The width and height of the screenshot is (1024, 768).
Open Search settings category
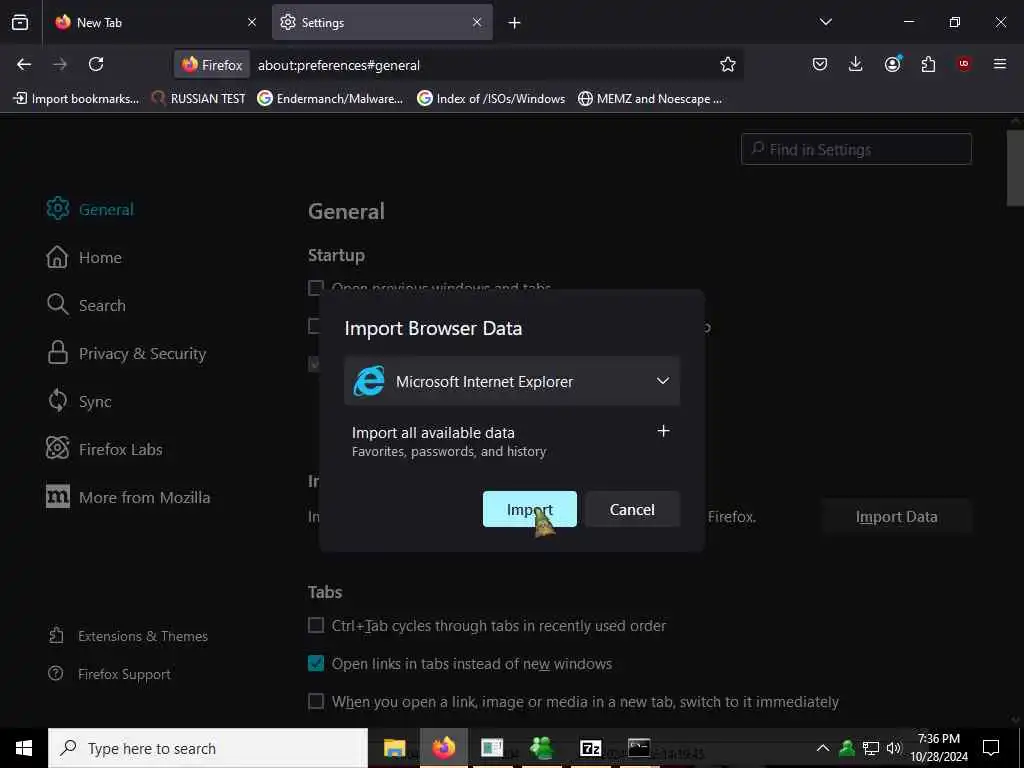(x=86, y=305)
